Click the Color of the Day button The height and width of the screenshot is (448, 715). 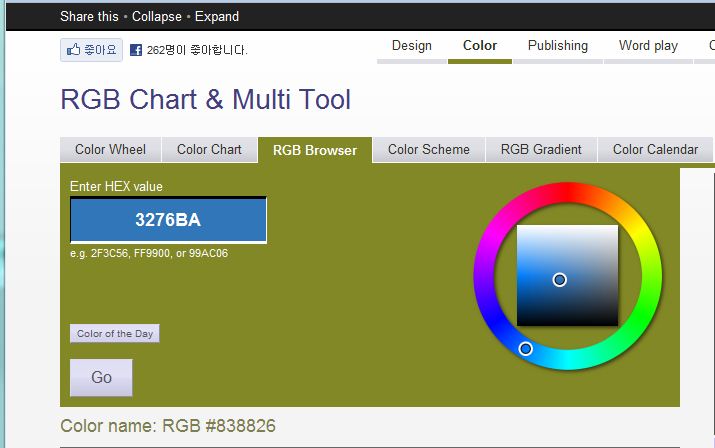point(114,333)
